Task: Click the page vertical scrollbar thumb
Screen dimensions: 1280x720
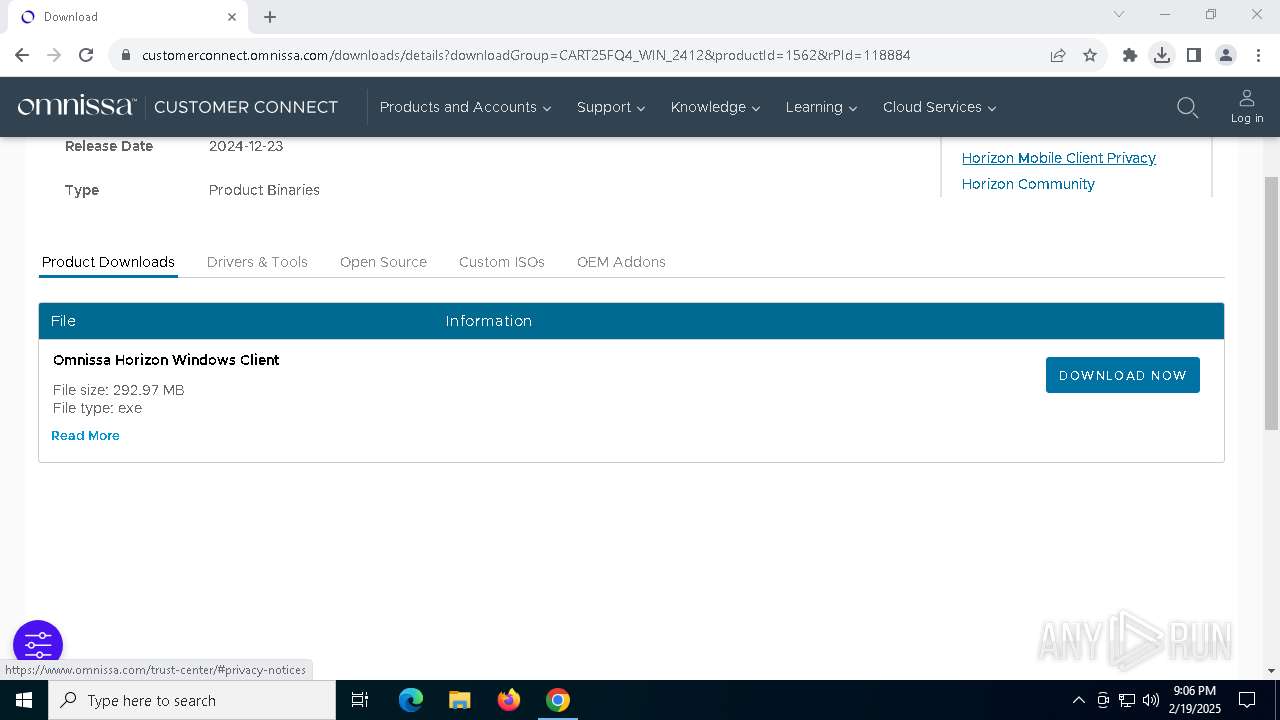Action: coord(1272,303)
